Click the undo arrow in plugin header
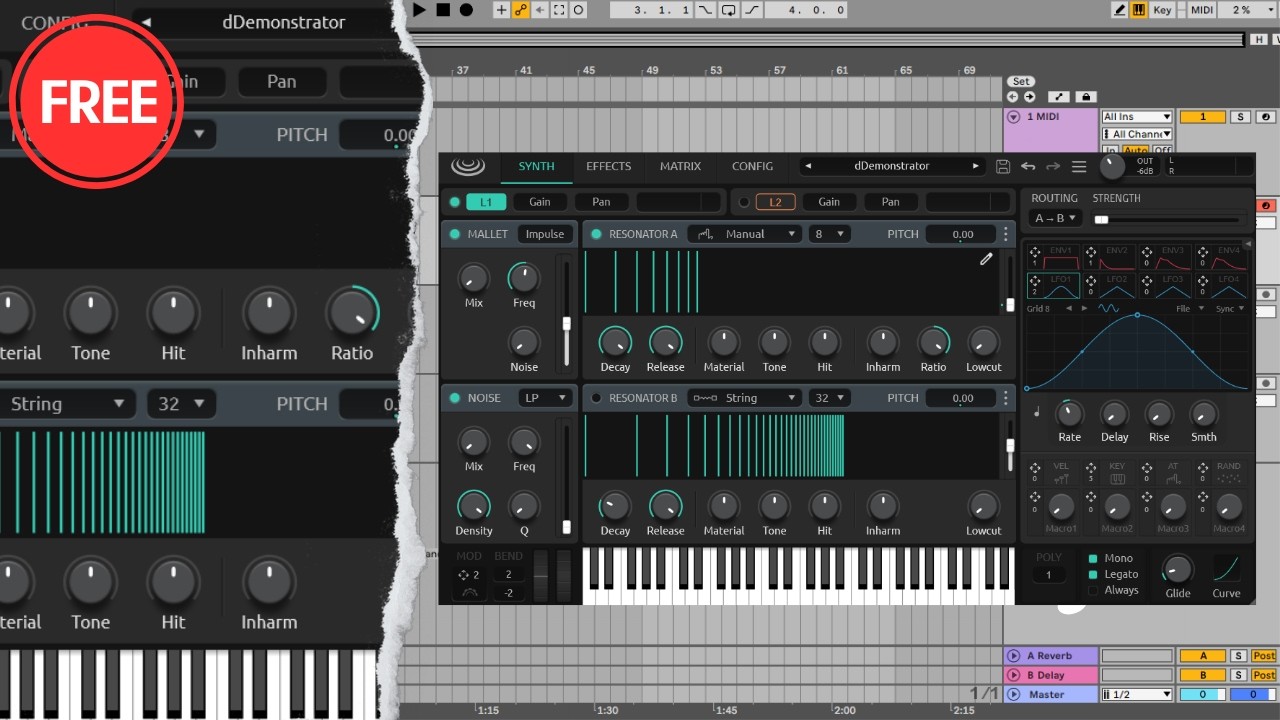The image size is (1280, 720). pos(1028,167)
